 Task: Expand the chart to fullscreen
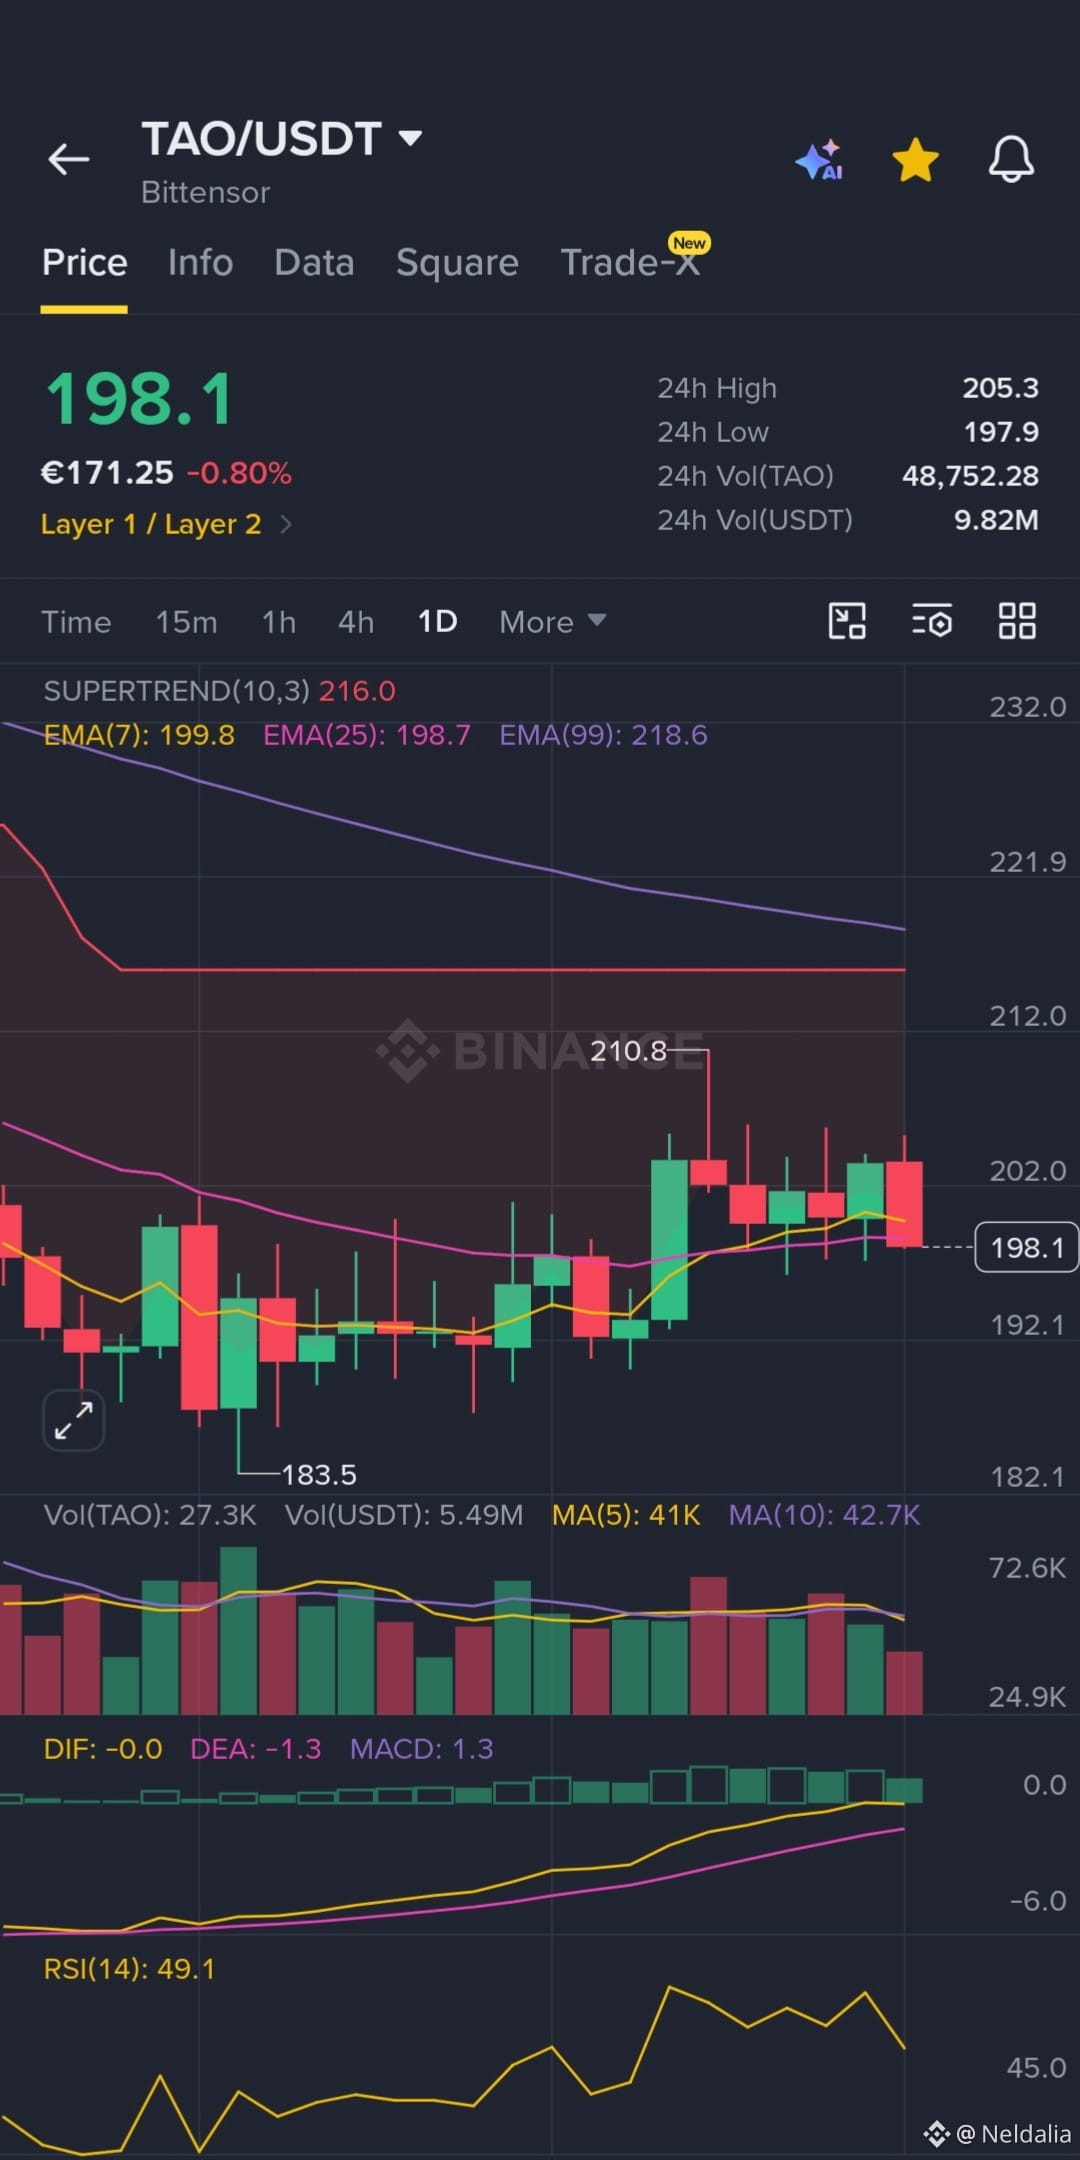click(74, 1420)
